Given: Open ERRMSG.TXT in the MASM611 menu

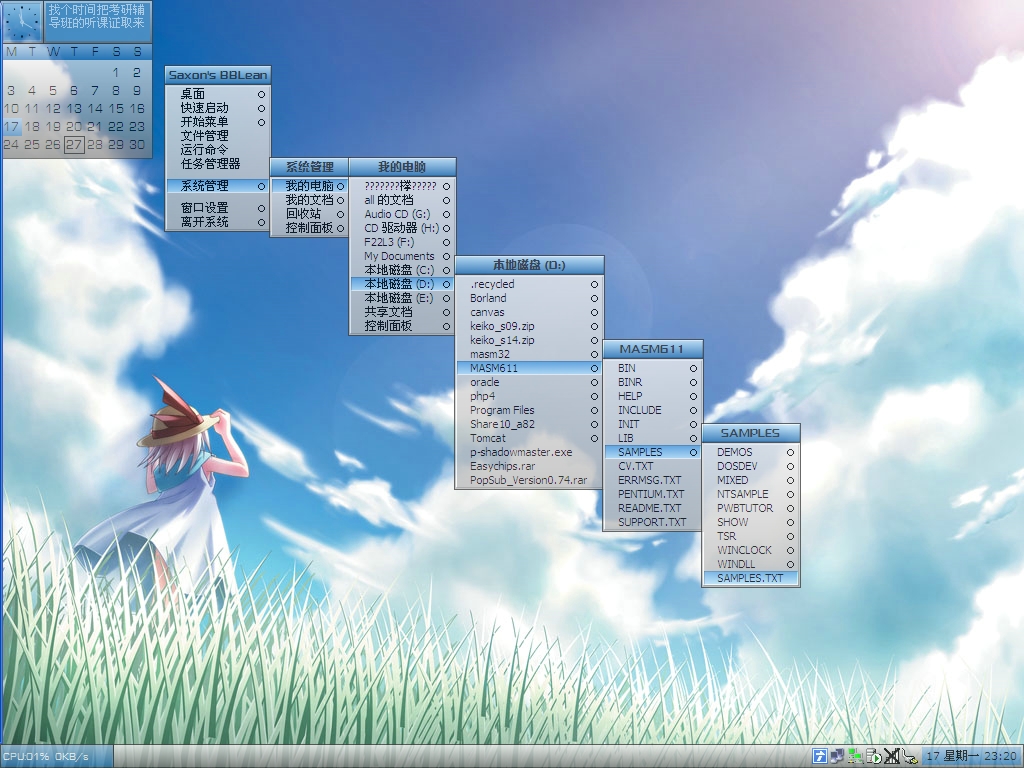Looking at the screenshot, I should pos(652,480).
